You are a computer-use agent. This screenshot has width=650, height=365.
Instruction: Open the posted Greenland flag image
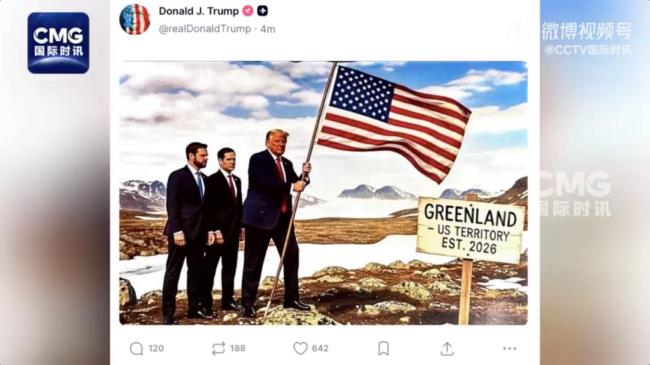pyautogui.click(x=323, y=193)
